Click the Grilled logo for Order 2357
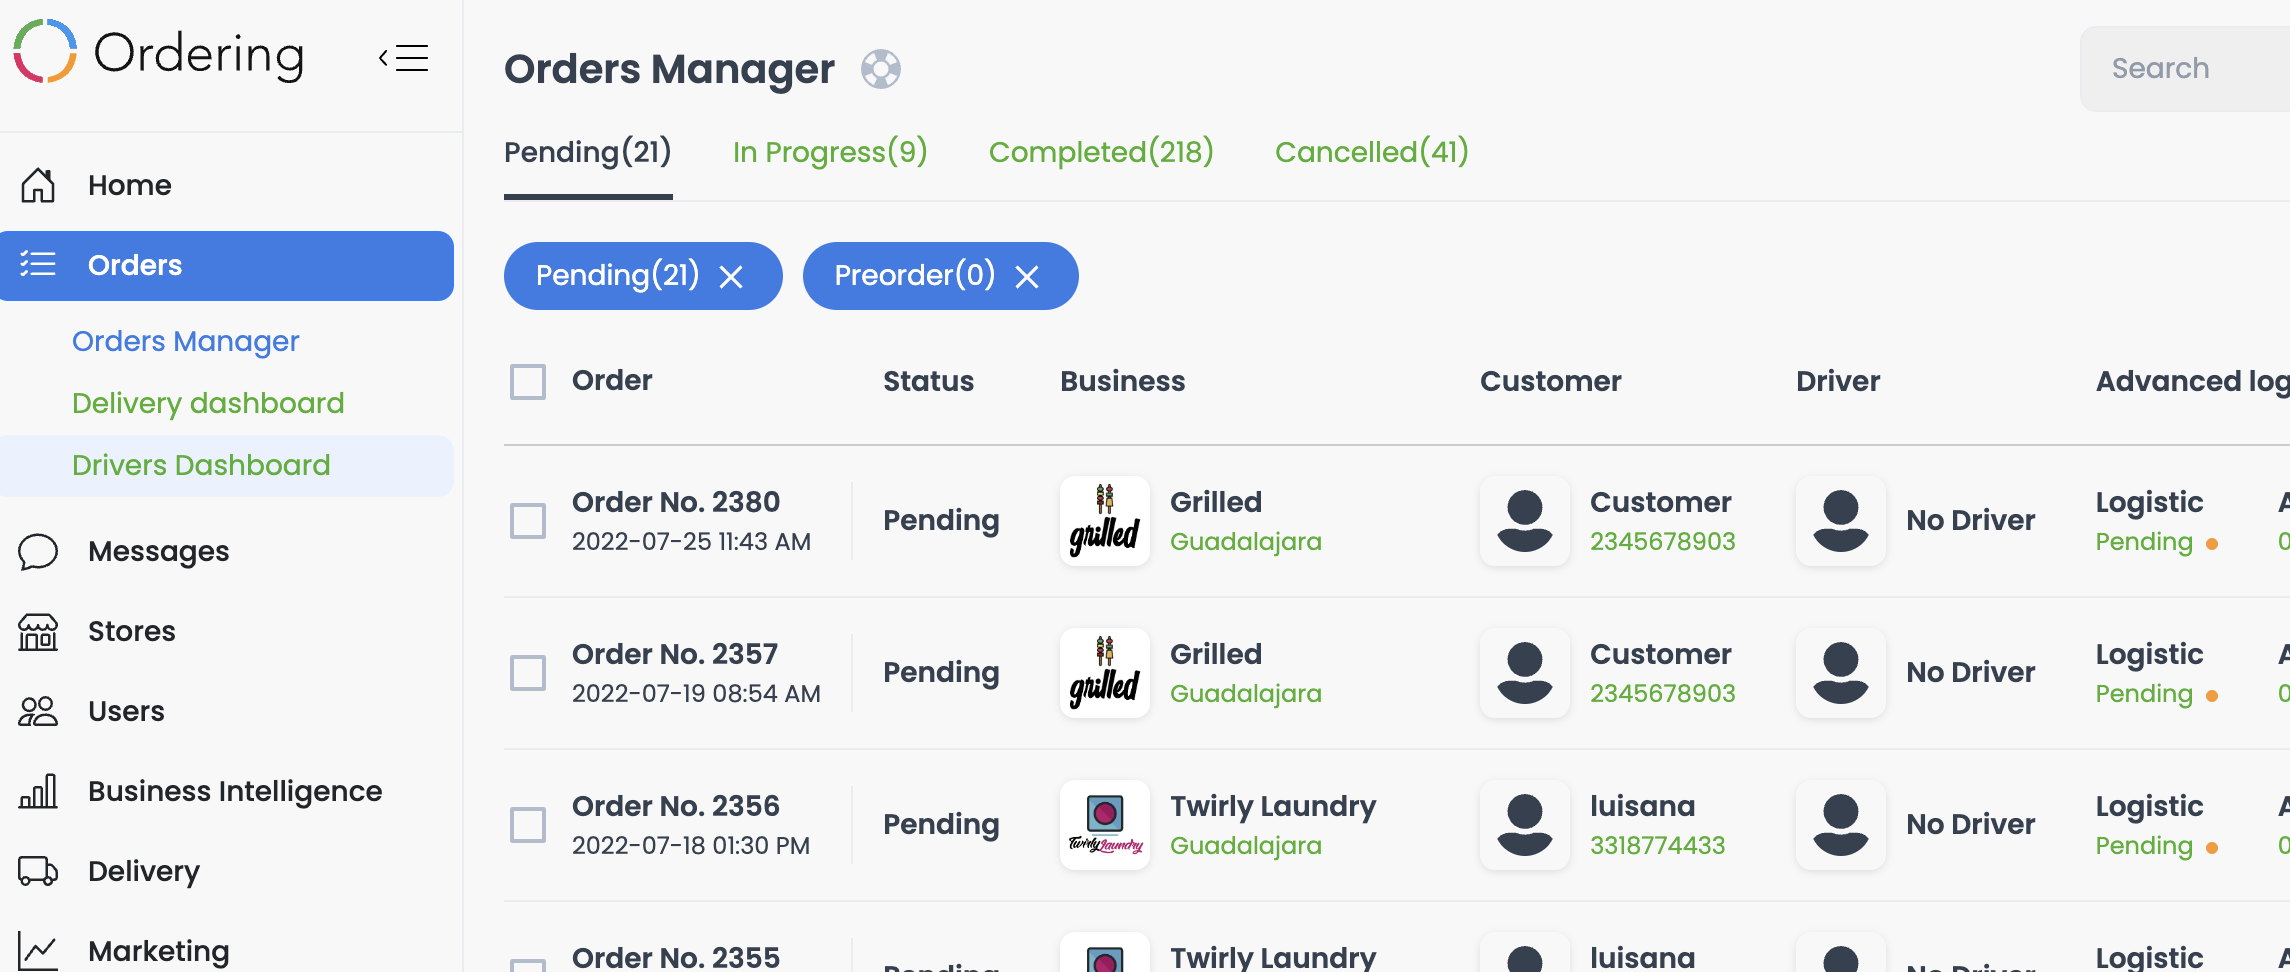Viewport: 2290px width, 972px height. (1105, 673)
